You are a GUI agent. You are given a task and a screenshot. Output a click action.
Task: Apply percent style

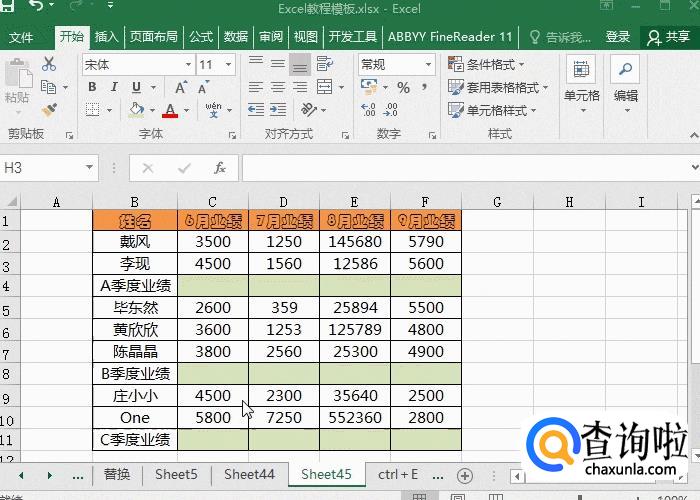click(404, 88)
